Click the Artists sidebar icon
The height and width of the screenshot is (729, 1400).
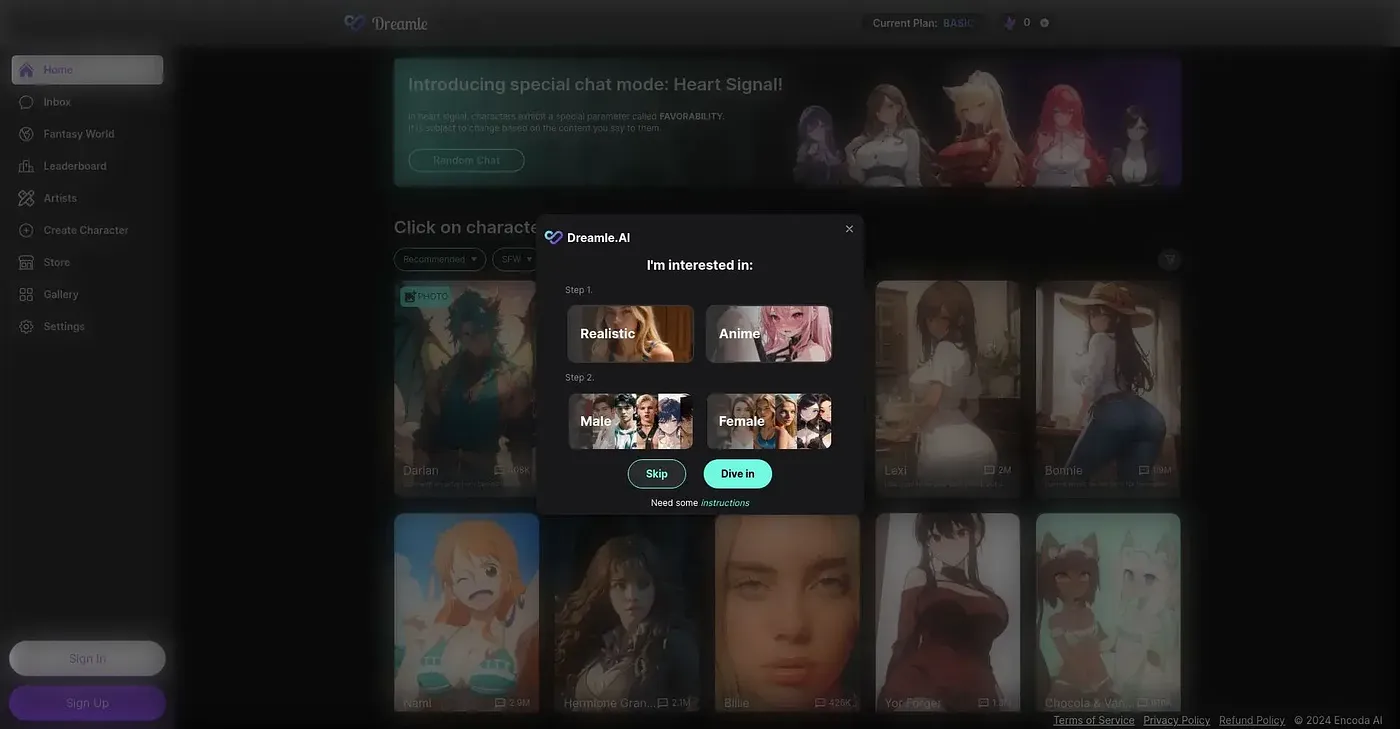click(26, 198)
